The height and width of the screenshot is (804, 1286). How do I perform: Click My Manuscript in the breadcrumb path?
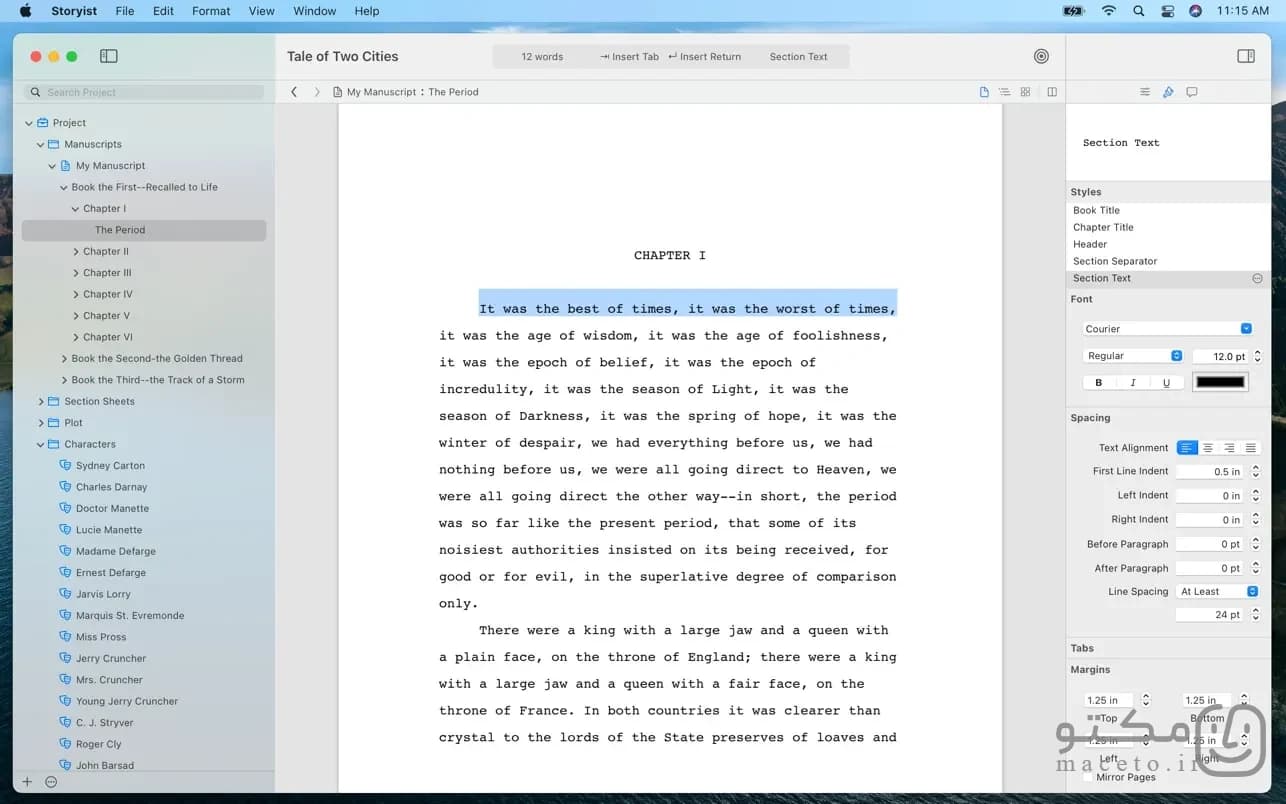click(x=381, y=92)
